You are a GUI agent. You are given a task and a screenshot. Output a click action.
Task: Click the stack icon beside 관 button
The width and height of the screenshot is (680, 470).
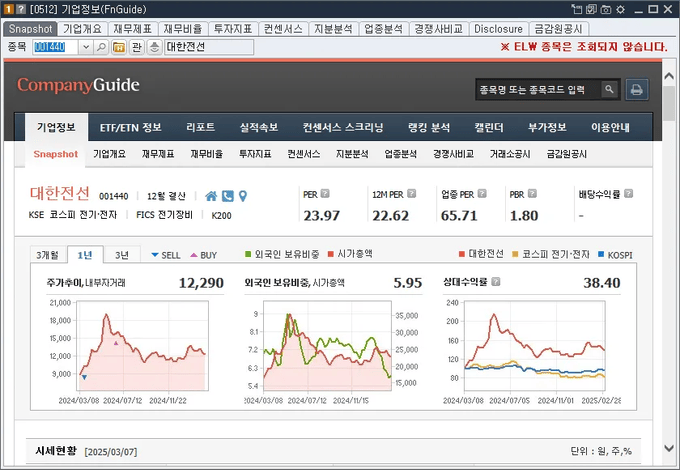[154, 47]
